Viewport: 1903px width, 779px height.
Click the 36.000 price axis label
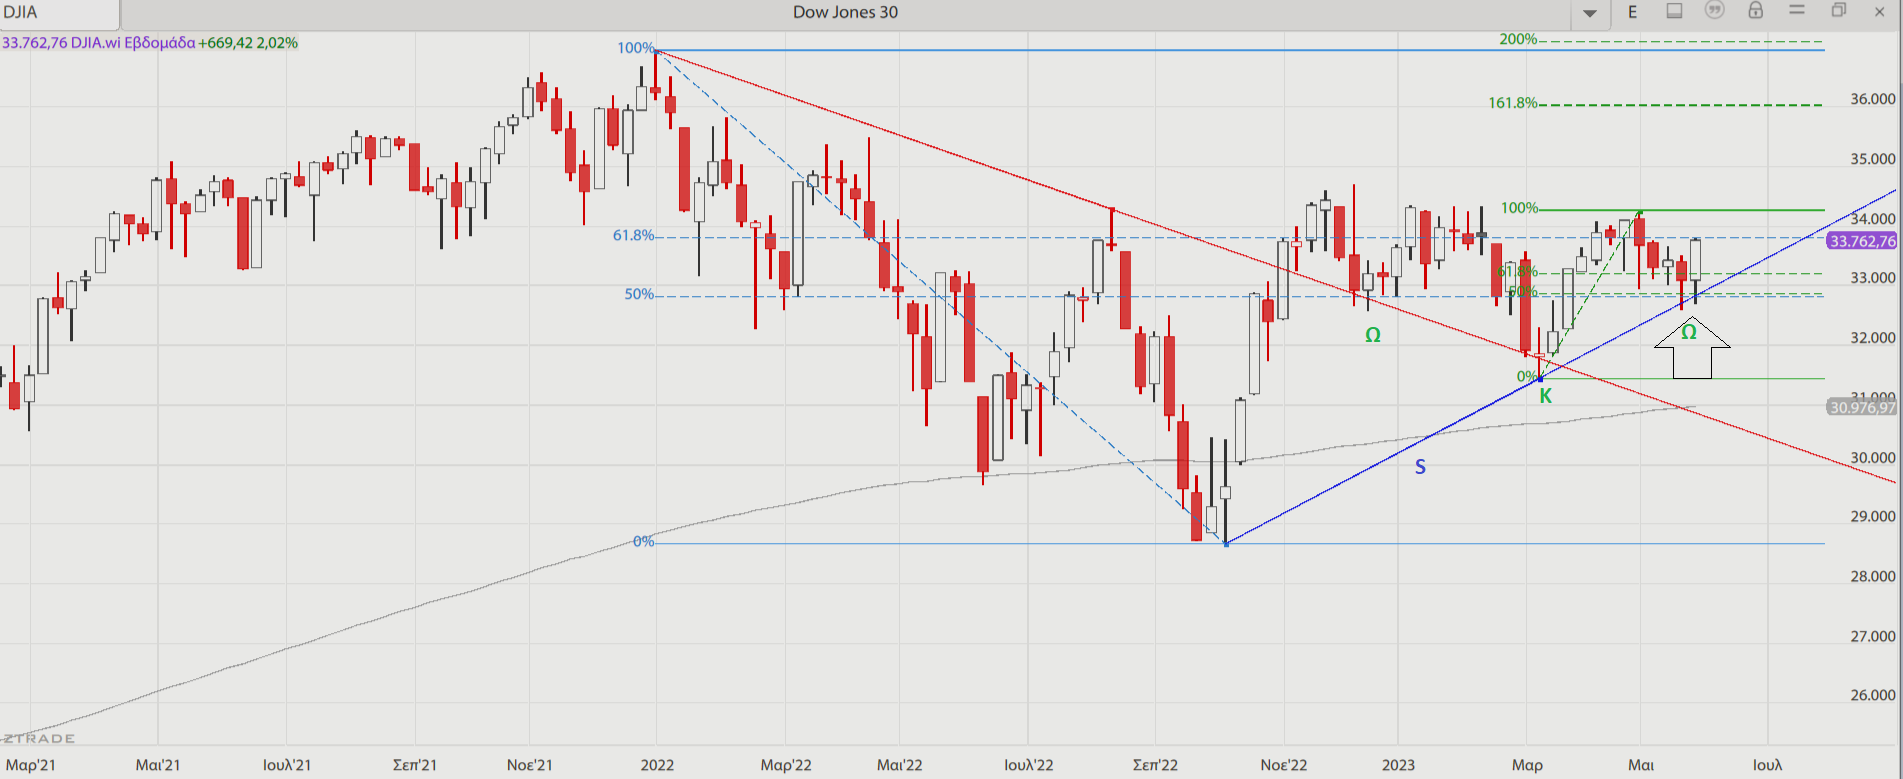click(1872, 99)
